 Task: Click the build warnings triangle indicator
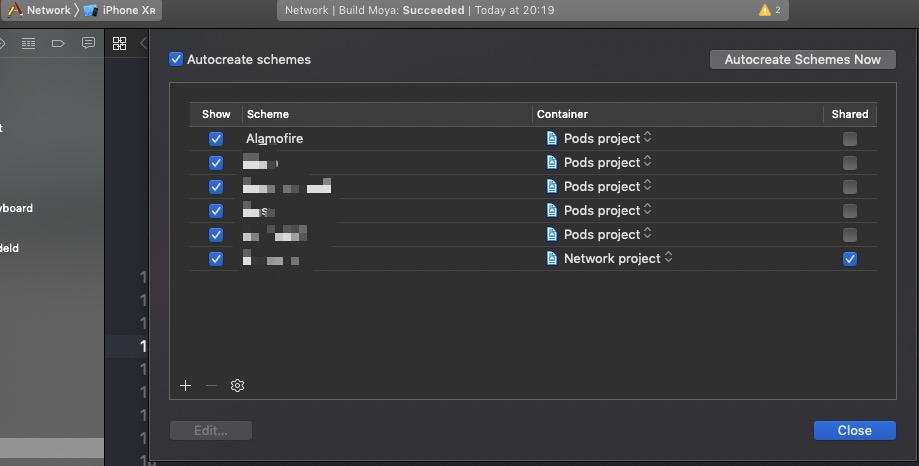tap(765, 10)
